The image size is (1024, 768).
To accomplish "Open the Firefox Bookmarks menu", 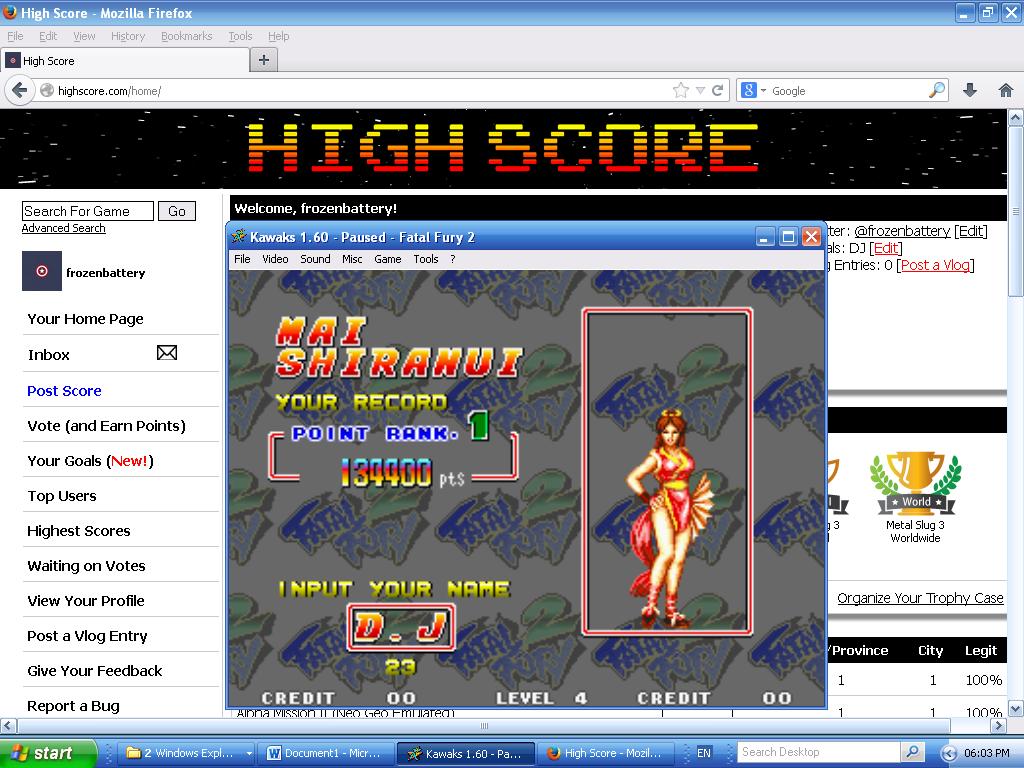I will click(x=187, y=36).
